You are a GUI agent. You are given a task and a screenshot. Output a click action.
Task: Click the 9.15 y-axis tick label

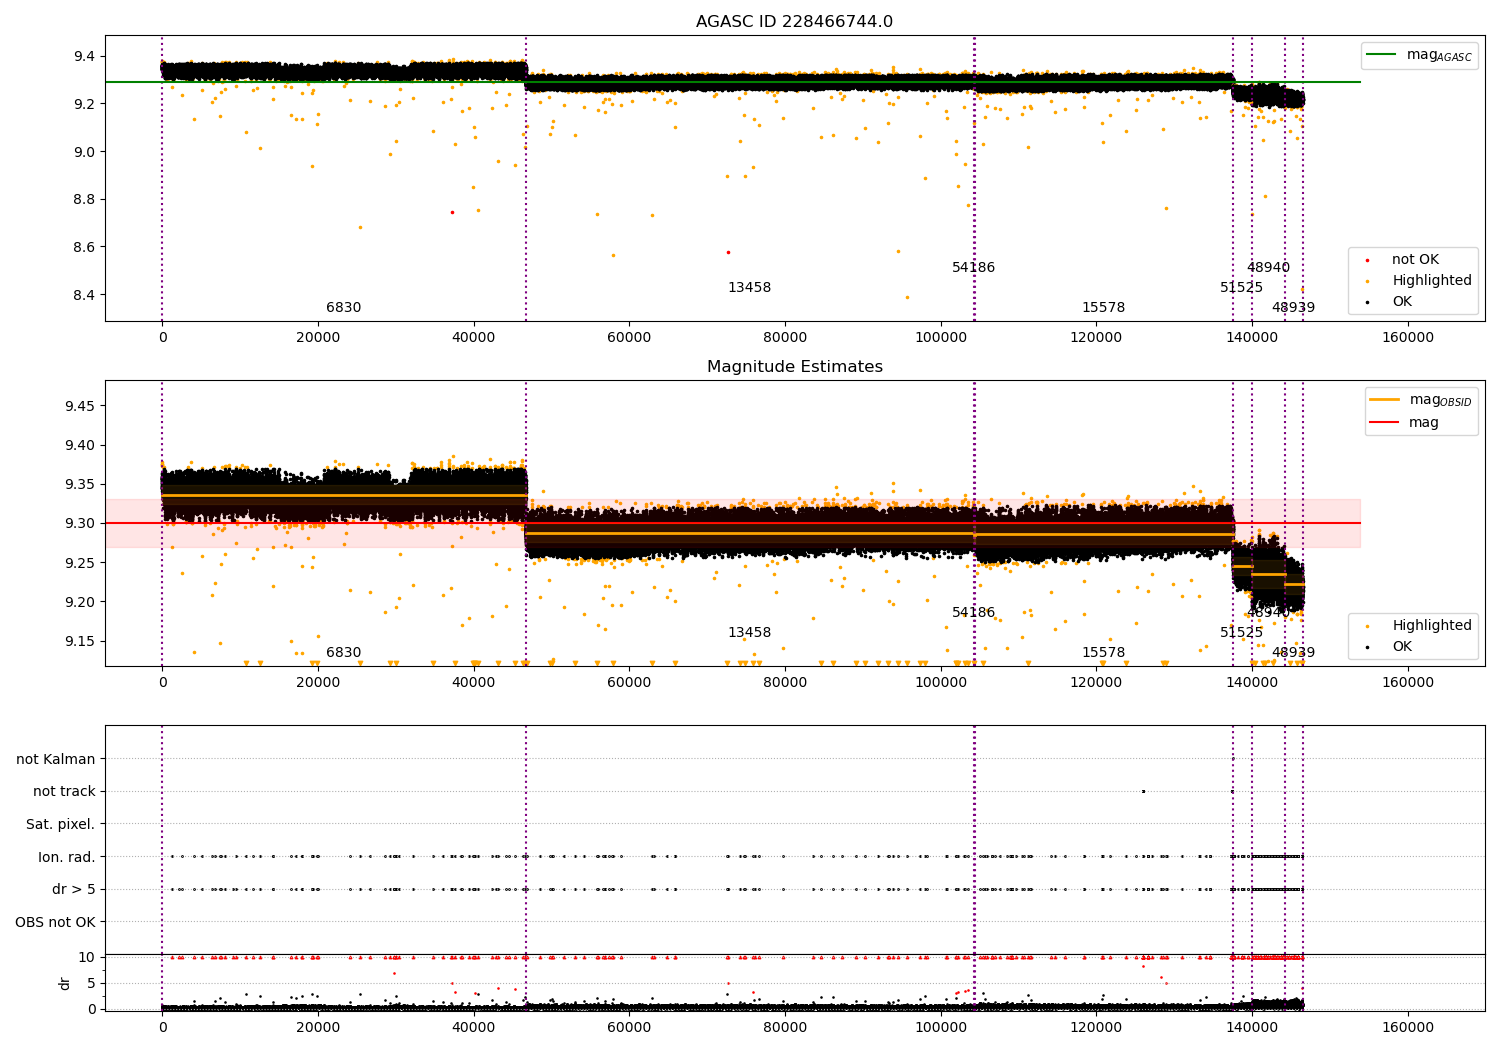(x=80, y=641)
